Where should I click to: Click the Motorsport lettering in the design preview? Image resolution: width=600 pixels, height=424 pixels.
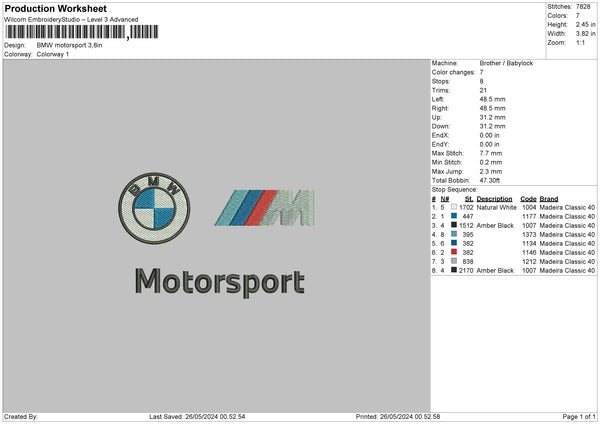tap(220, 283)
